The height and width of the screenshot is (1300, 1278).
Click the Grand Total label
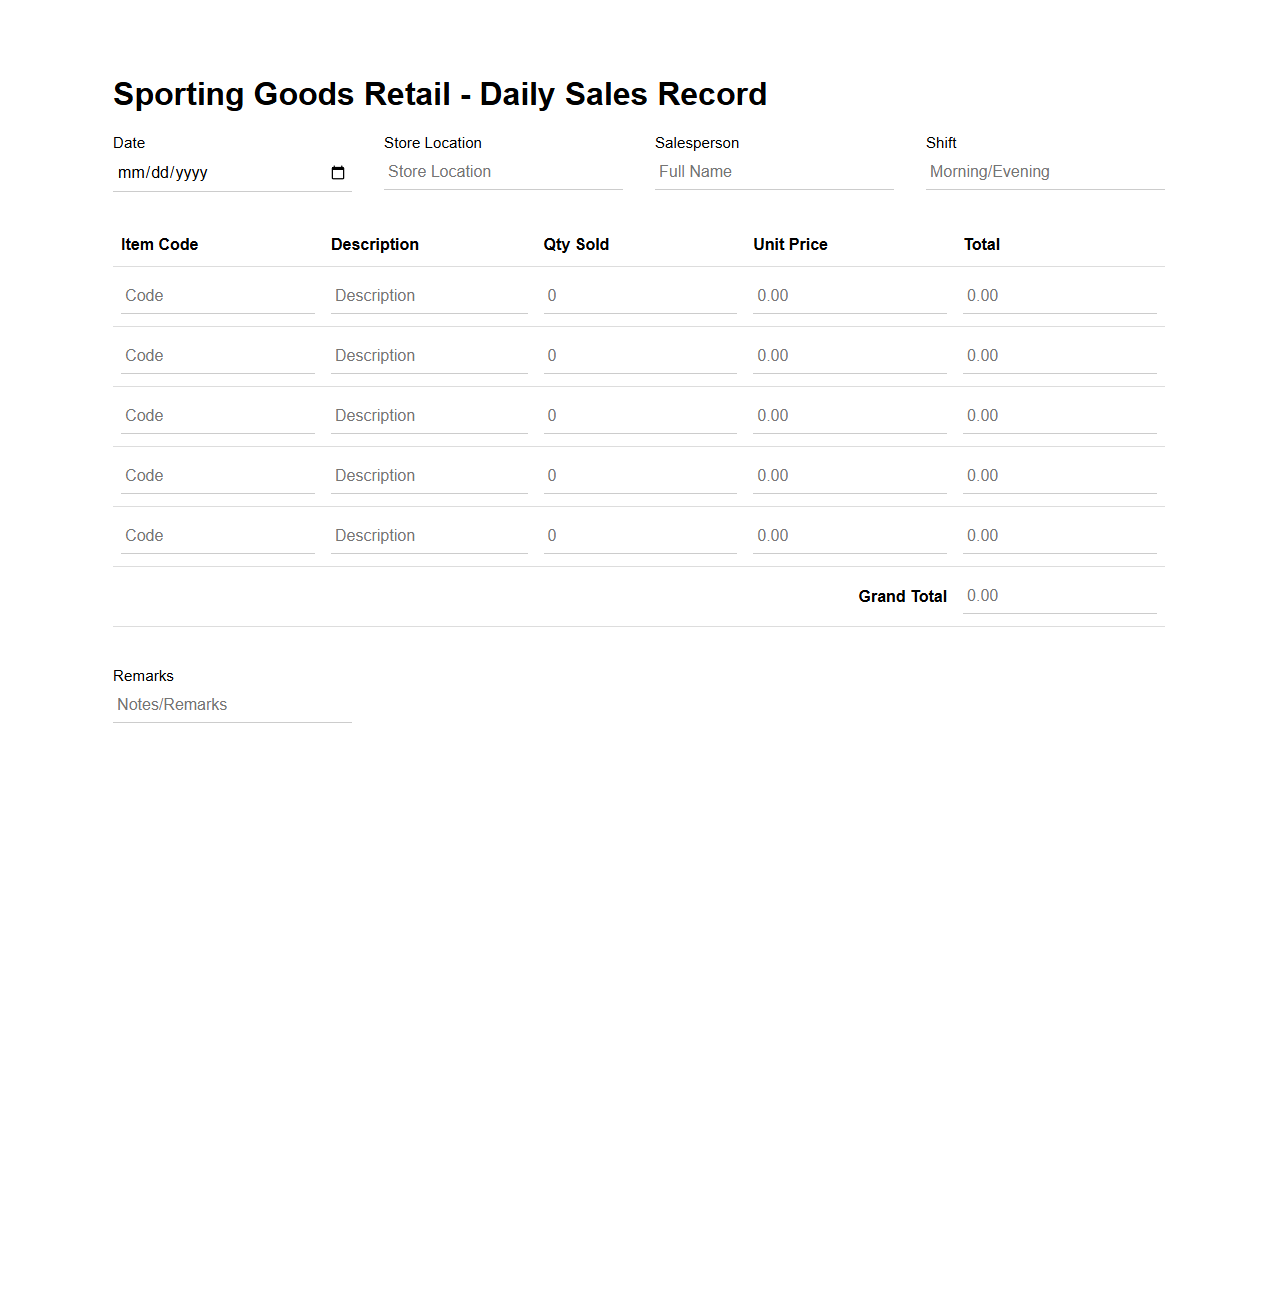pyautogui.click(x=901, y=595)
